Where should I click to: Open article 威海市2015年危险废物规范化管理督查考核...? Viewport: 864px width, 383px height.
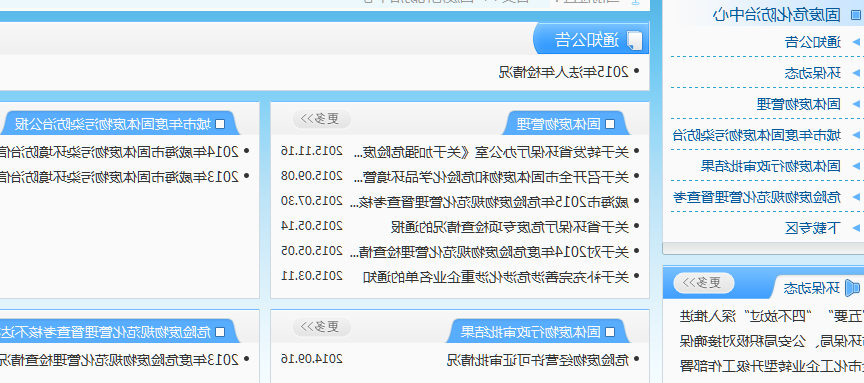click(x=490, y=202)
